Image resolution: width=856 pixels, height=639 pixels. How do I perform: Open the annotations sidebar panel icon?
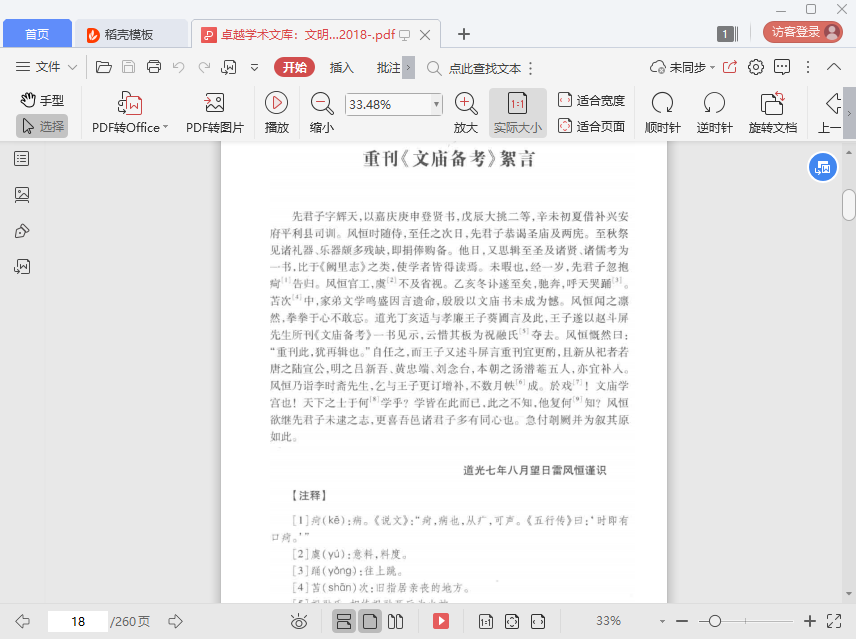coord(22,231)
